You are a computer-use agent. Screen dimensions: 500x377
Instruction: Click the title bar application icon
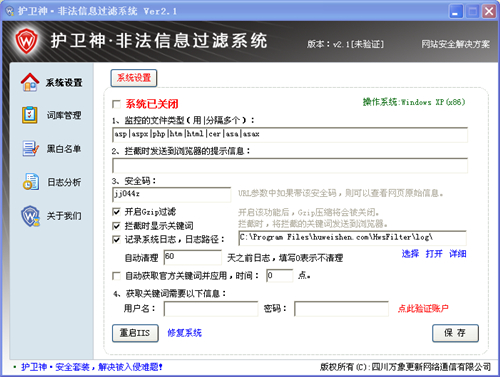(x=10, y=11)
